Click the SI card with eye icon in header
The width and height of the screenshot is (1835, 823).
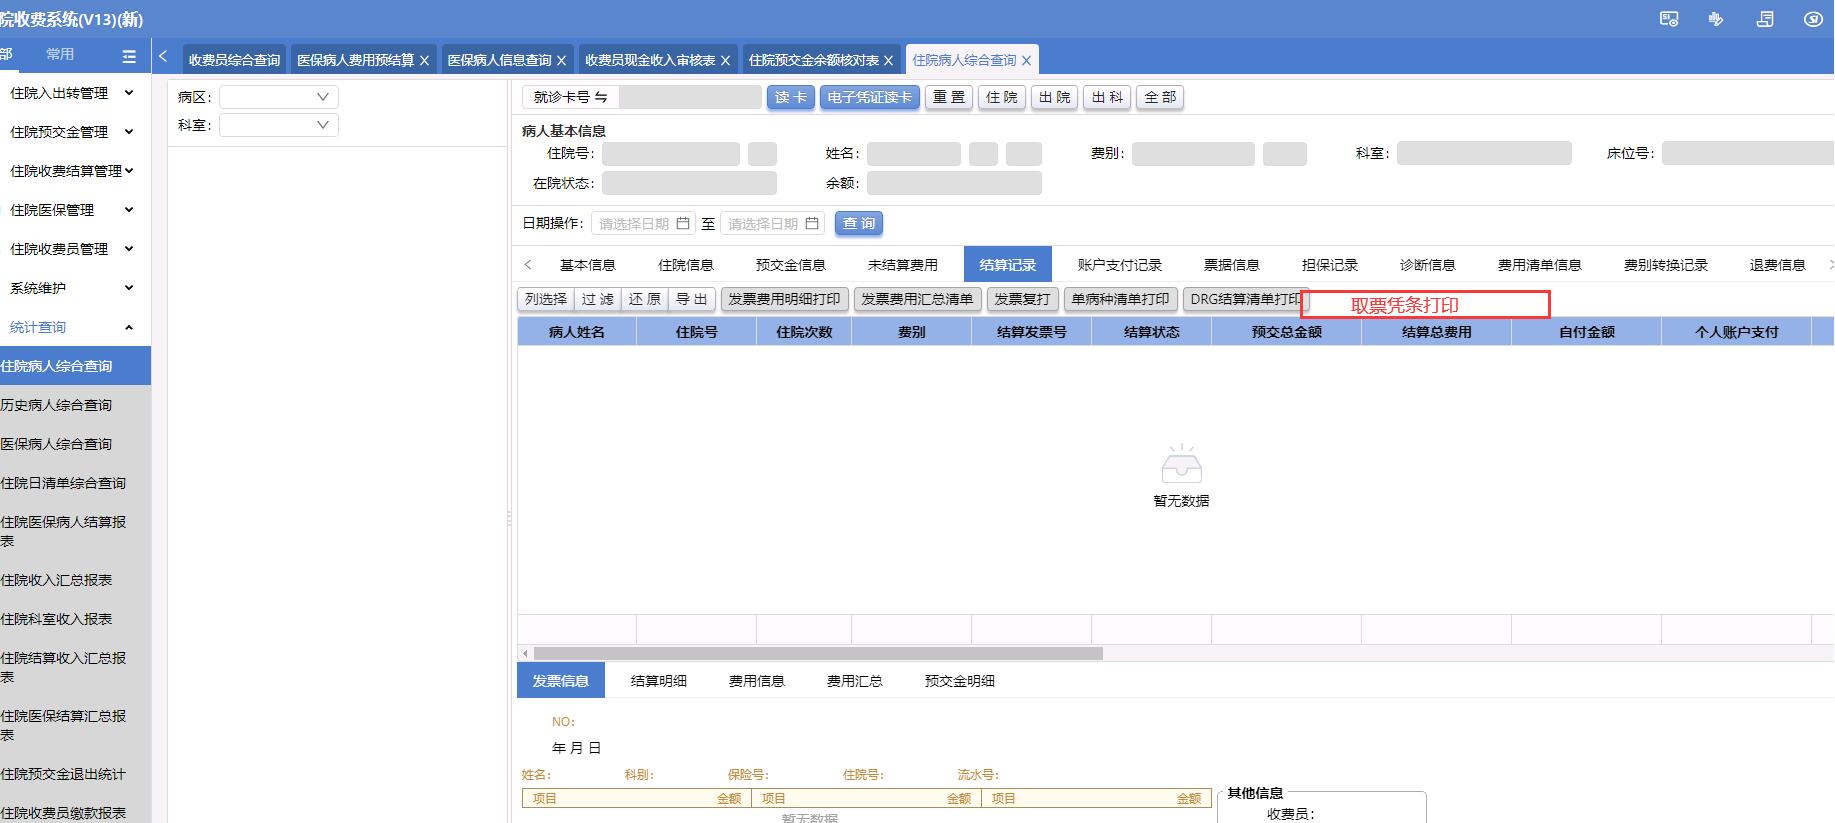1669,19
